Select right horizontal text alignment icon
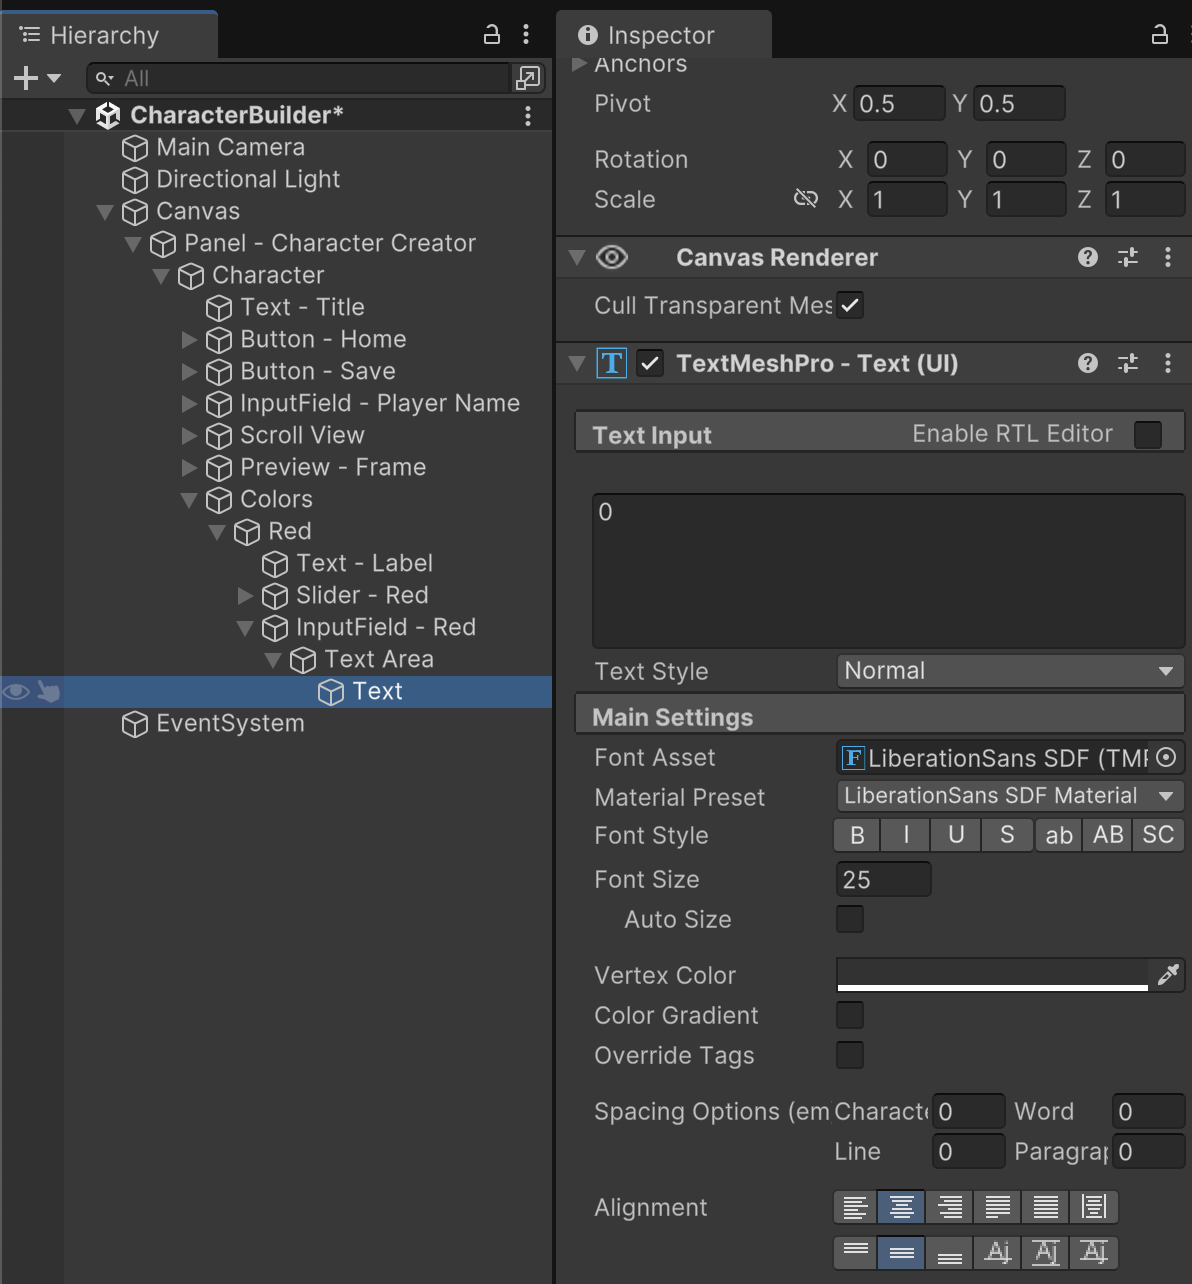The height and width of the screenshot is (1284, 1192). click(949, 1208)
